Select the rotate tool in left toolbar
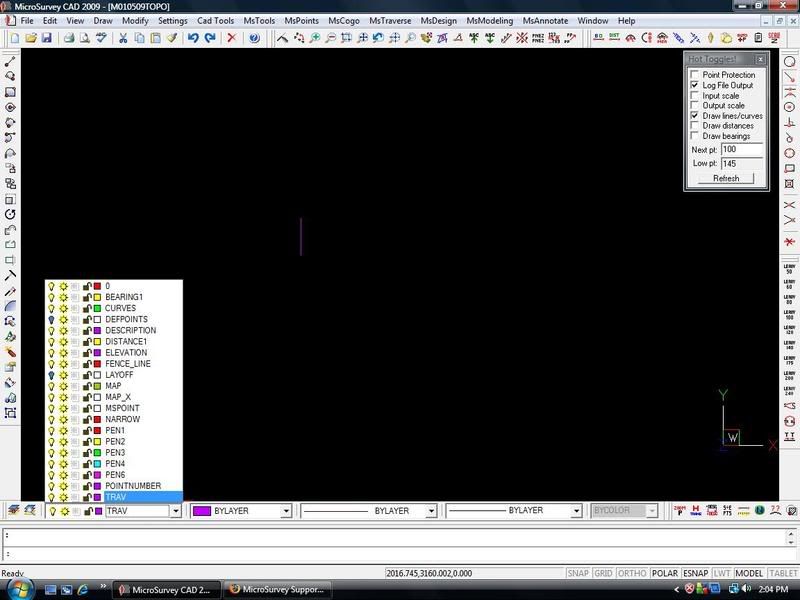This screenshot has width=800, height=600. tap(10, 214)
